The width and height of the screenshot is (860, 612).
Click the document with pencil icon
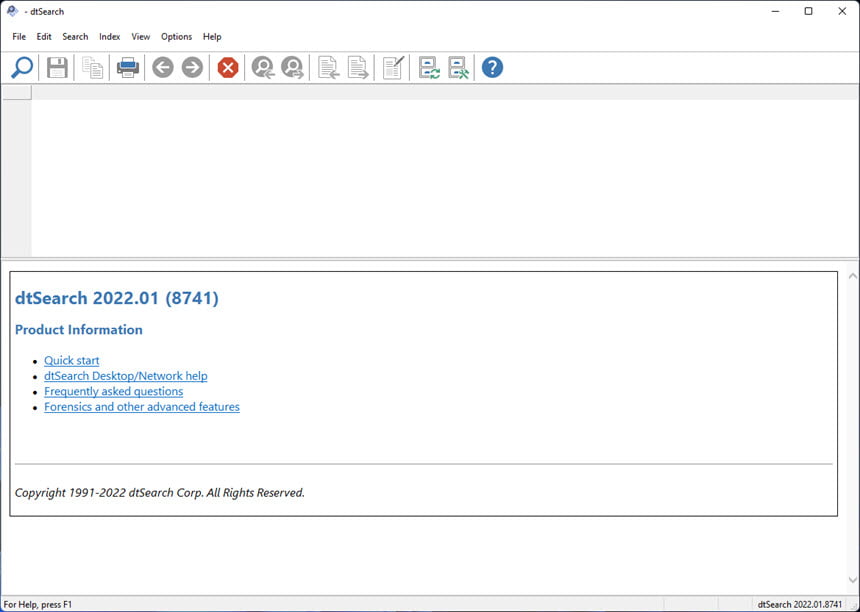pos(393,68)
